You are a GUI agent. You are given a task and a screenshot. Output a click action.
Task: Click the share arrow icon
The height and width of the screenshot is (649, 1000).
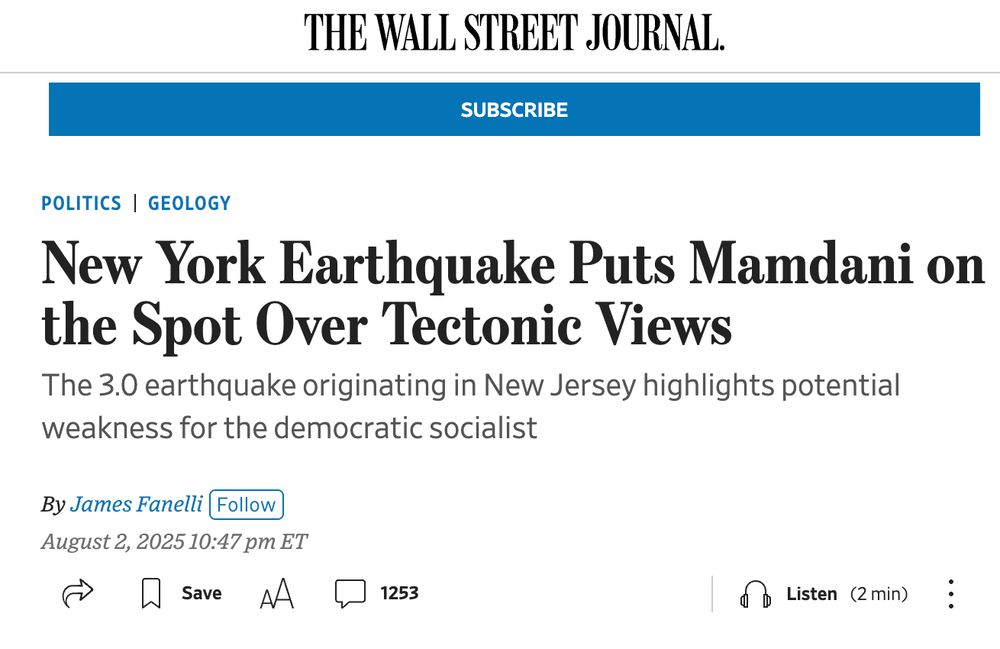(x=78, y=593)
